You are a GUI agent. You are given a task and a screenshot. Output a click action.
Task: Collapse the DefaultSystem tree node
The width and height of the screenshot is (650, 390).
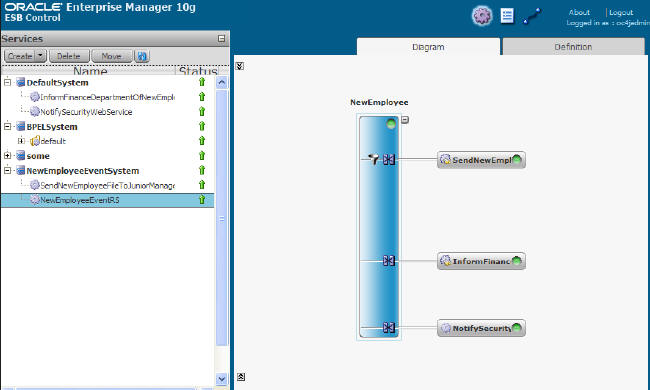tap(7, 82)
